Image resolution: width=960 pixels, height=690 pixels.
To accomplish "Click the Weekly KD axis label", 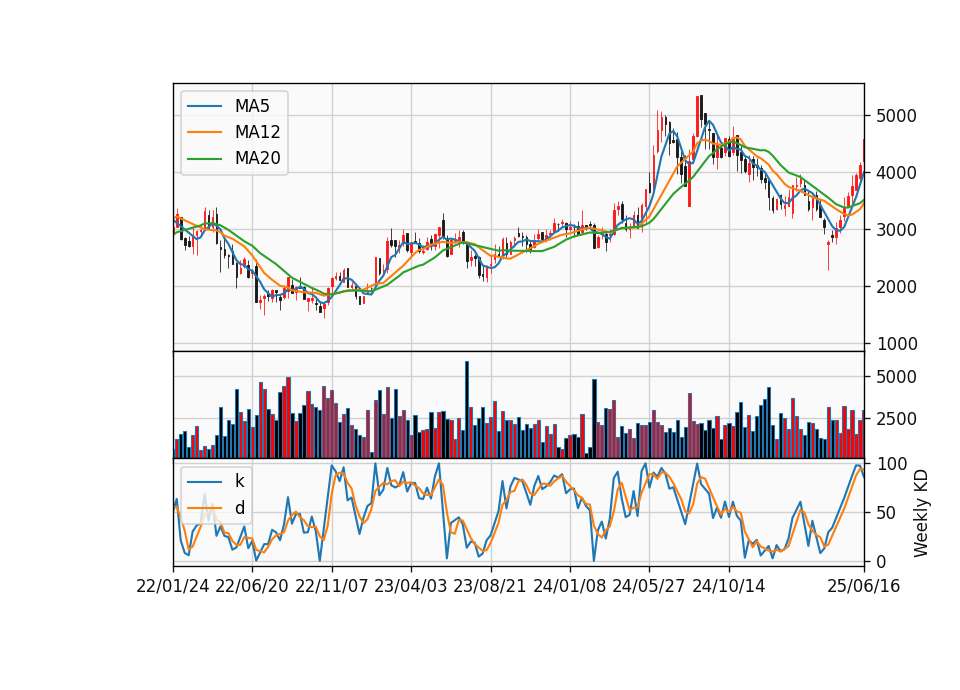I will 921,513.
